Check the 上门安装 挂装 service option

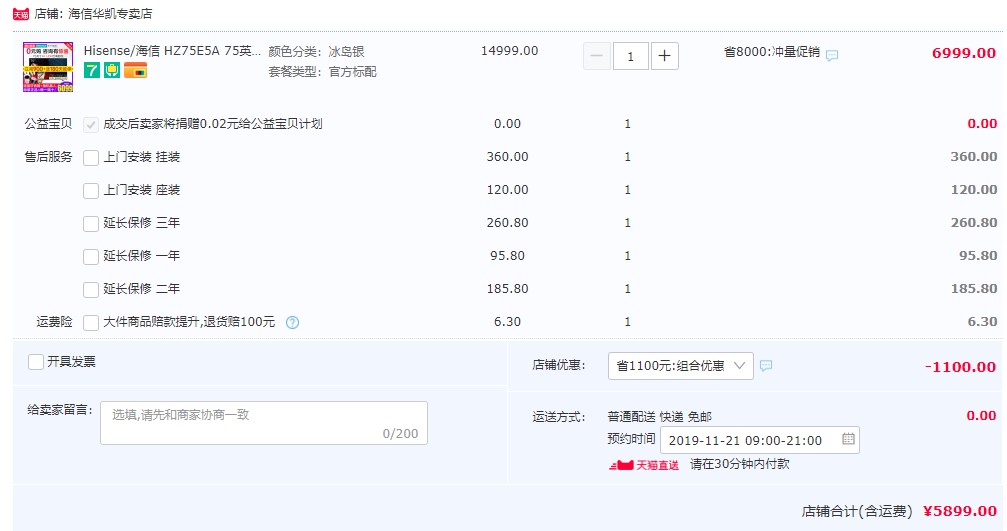91,157
